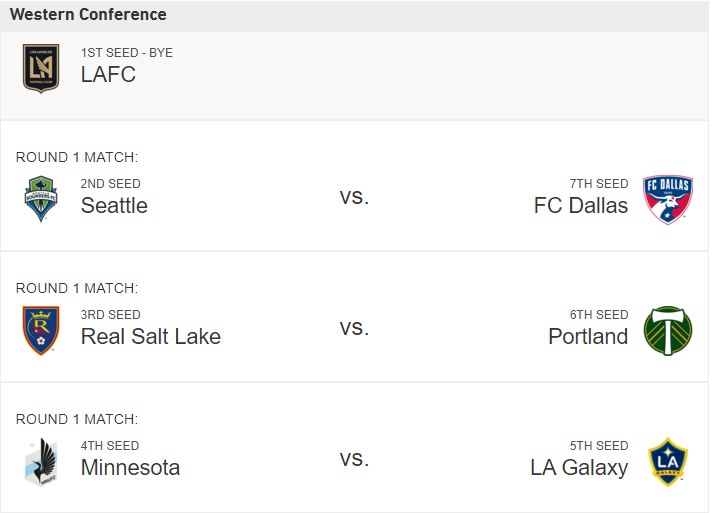The image size is (712, 513).
Task: Click the Portland Timbers axe logo
Action: [667, 330]
